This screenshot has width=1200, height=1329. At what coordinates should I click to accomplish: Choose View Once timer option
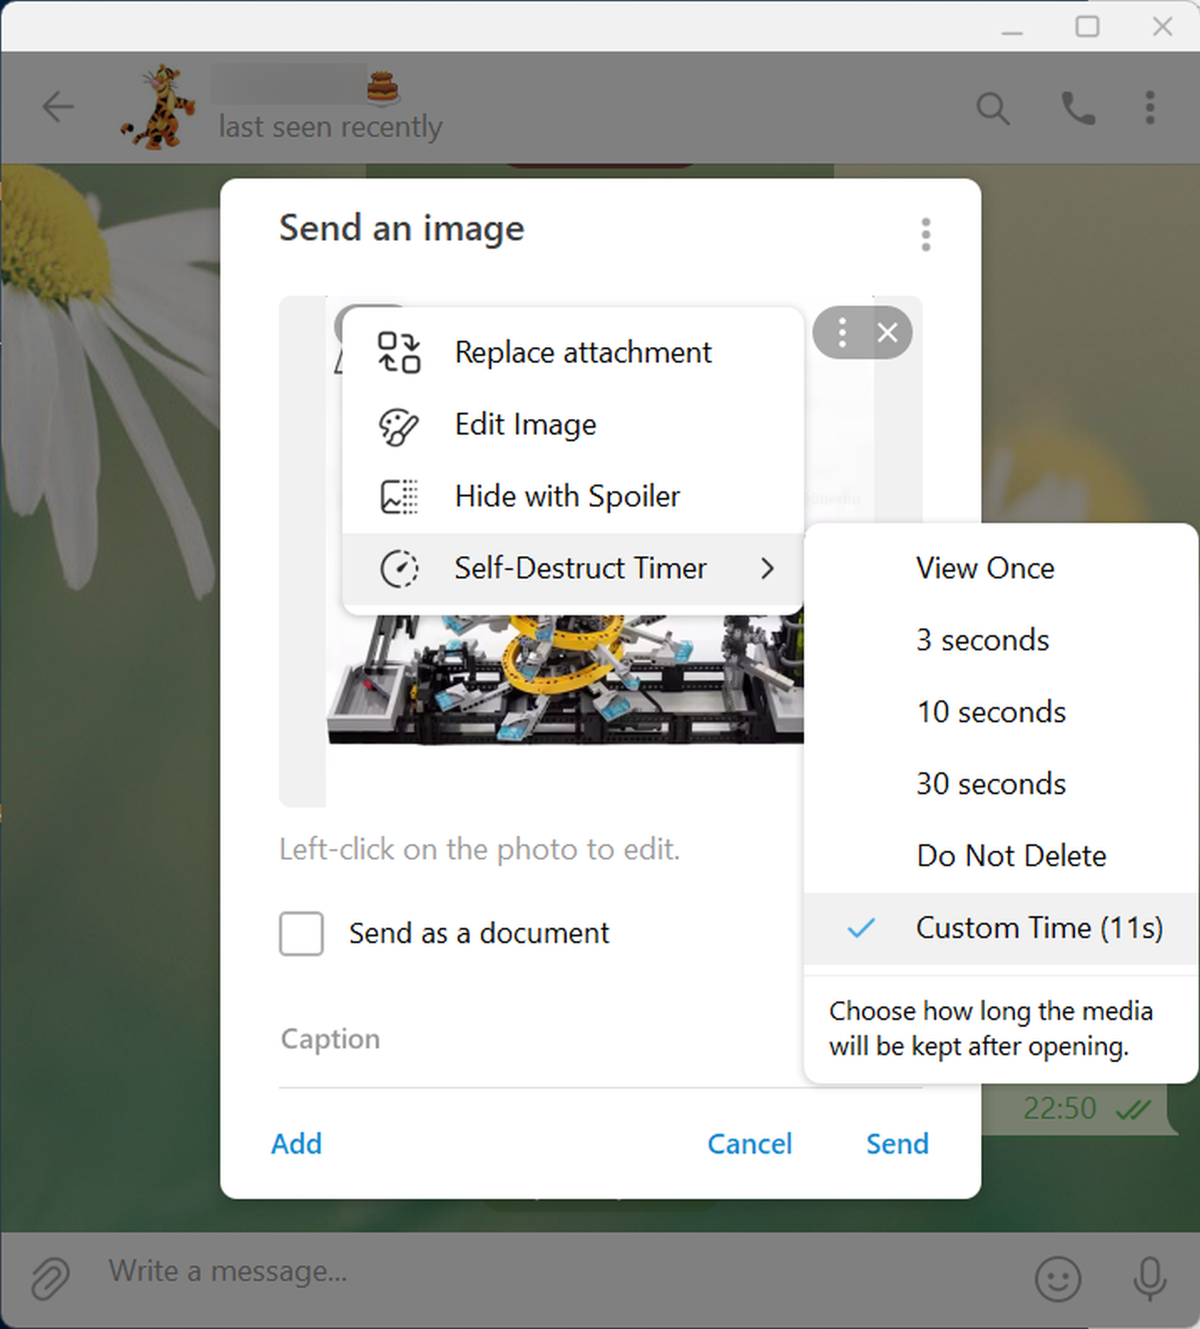pos(985,568)
